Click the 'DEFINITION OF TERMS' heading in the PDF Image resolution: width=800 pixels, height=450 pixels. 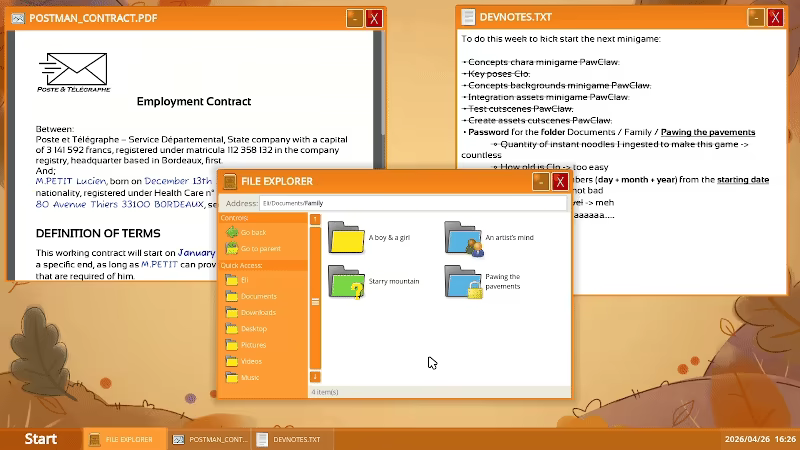(x=98, y=233)
